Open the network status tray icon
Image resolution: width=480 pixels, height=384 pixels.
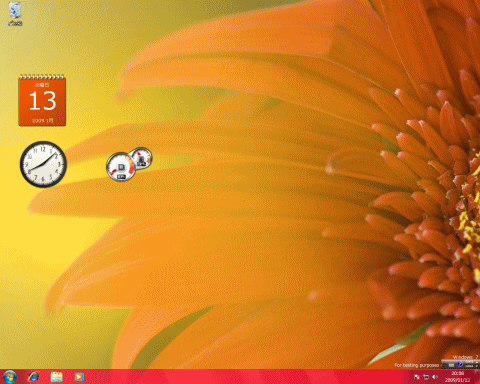point(426,377)
